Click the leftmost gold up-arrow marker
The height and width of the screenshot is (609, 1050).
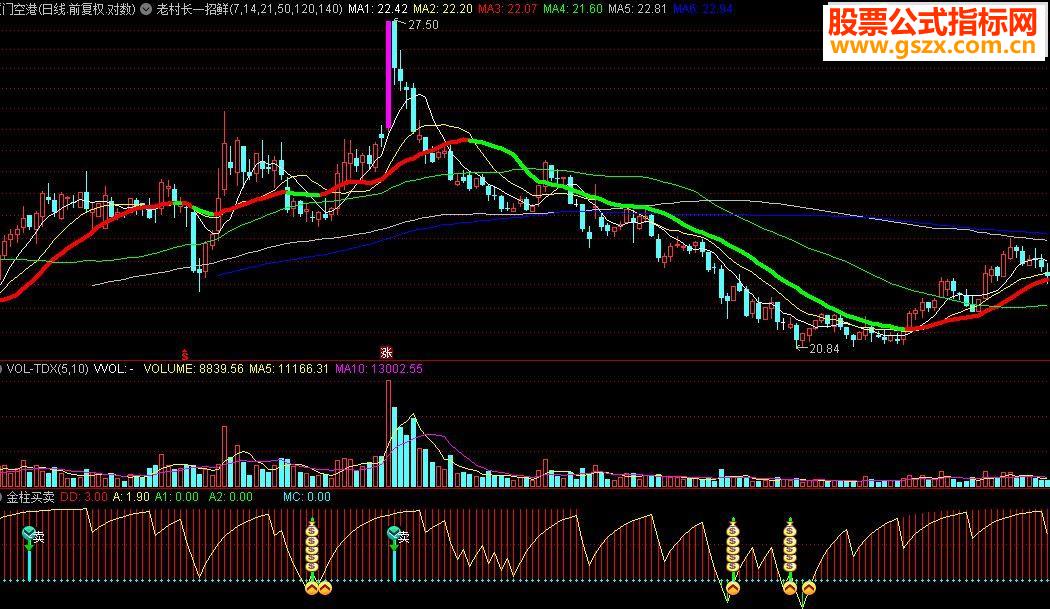click(x=311, y=588)
